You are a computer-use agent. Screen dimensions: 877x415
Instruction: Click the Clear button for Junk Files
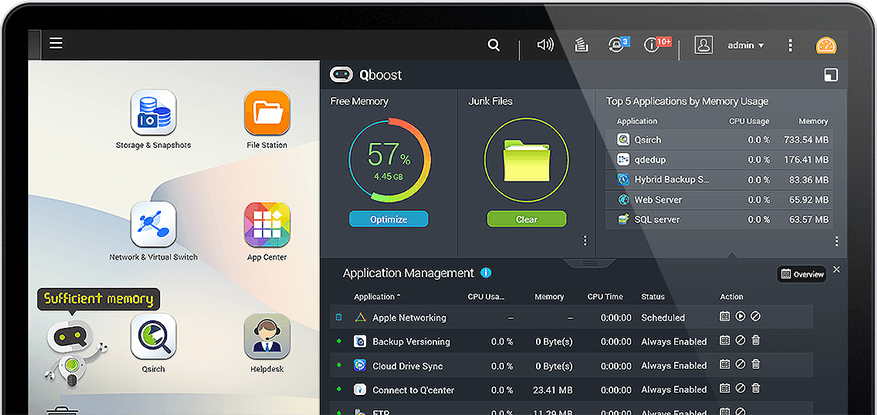point(526,219)
